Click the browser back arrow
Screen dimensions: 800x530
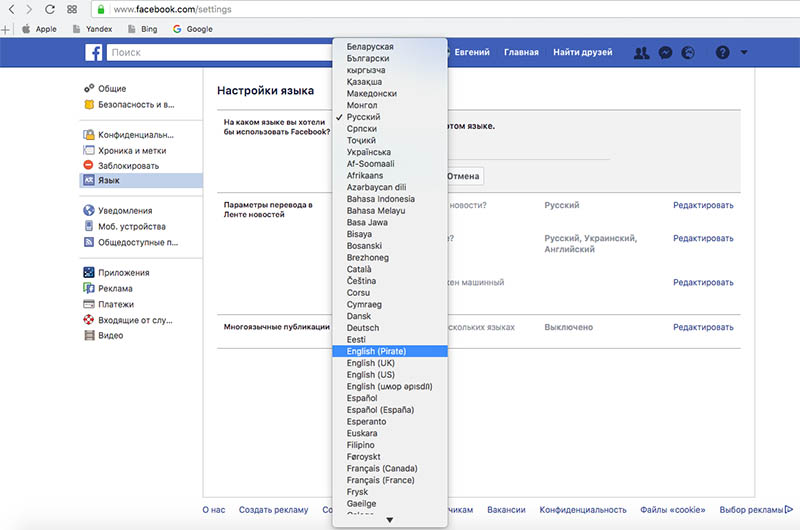coord(11,9)
